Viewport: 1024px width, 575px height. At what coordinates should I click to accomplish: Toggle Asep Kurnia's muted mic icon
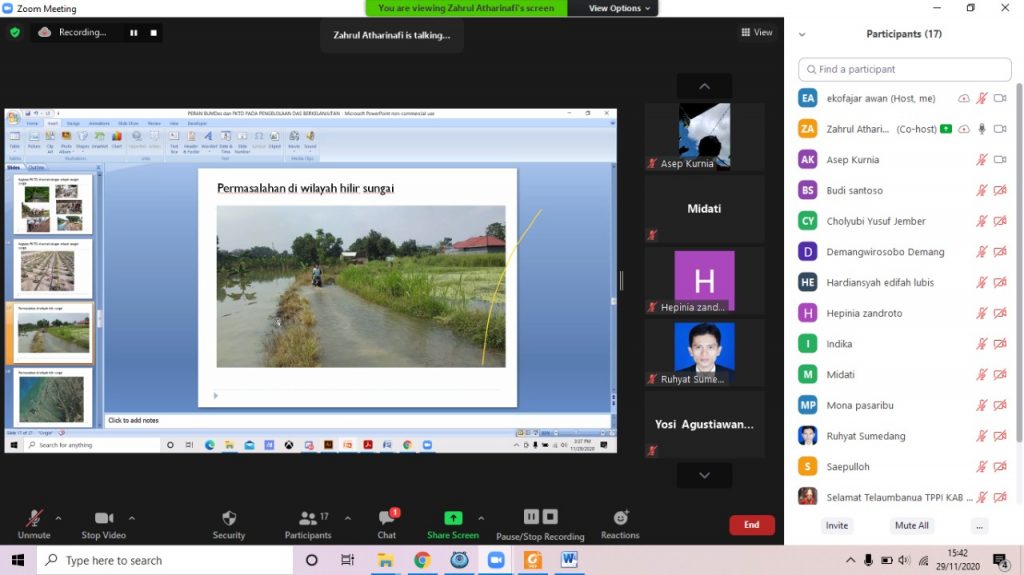[x=981, y=159]
